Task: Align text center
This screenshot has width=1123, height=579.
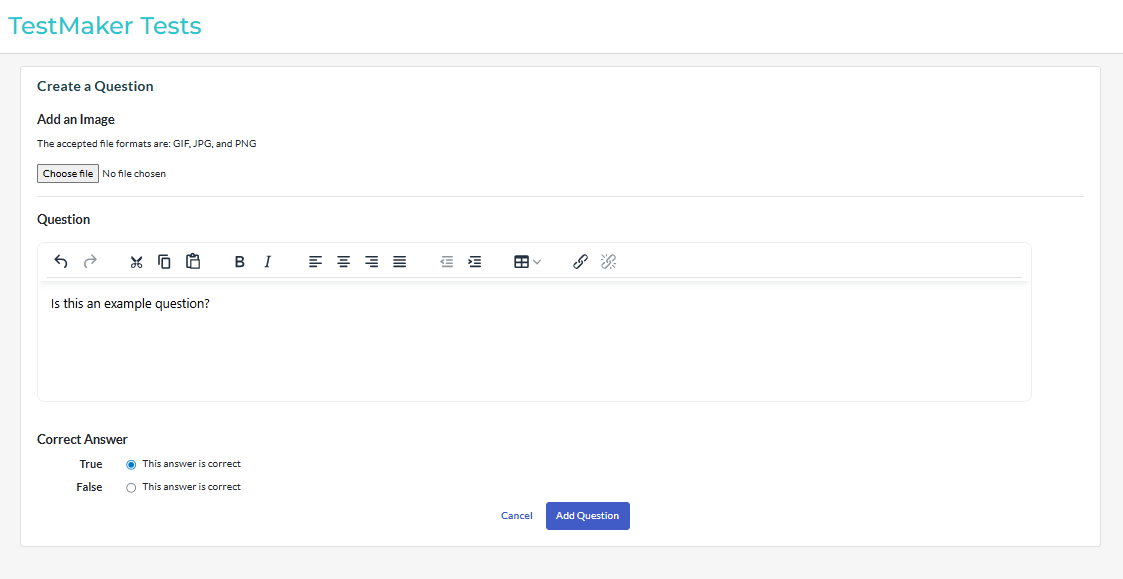Action: [x=344, y=262]
